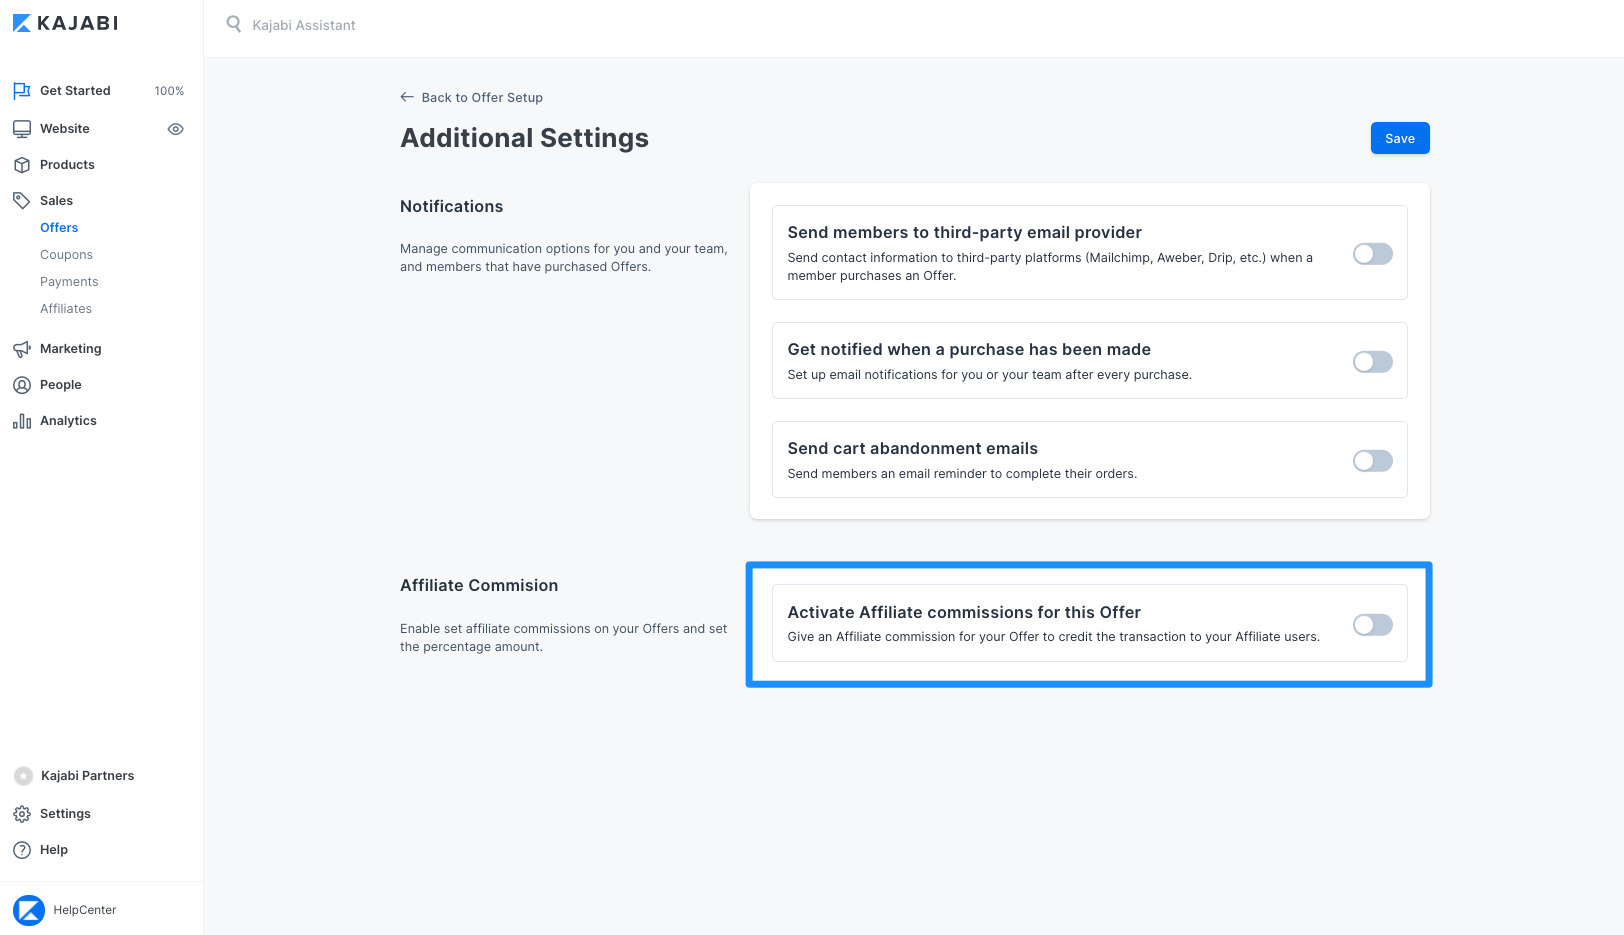Click the Website monitor icon

(x=22, y=129)
